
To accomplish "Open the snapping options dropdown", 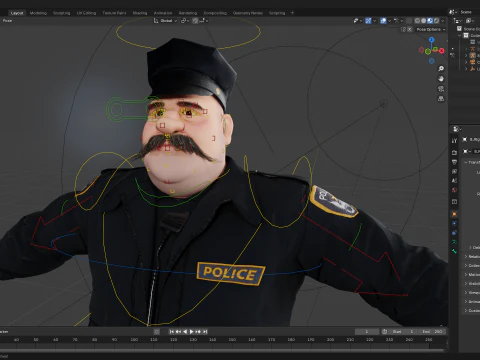I will [x=204, y=21].
